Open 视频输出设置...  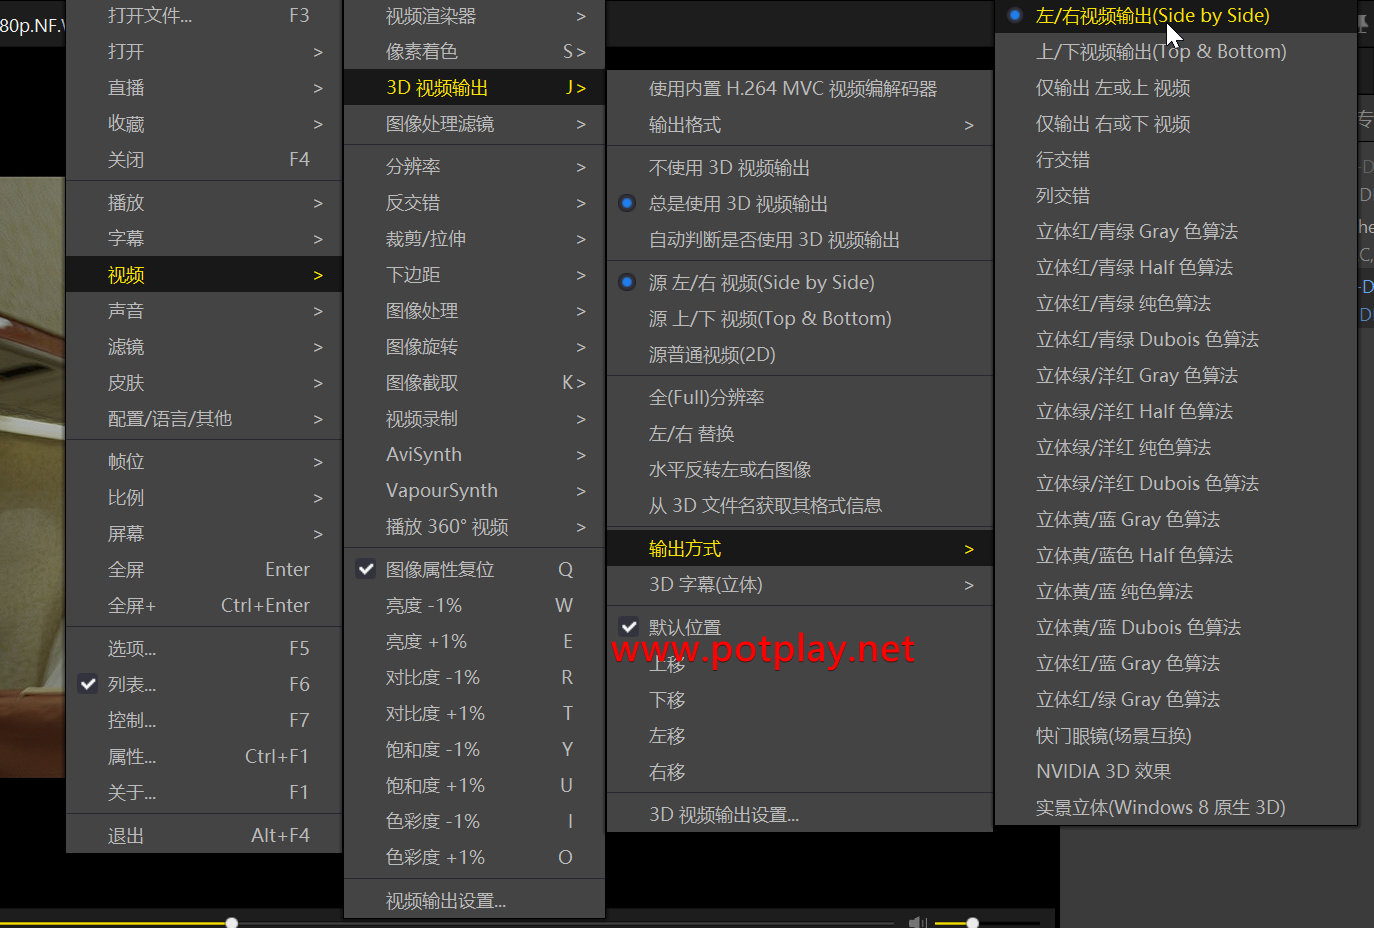click(x=474, y=901)
